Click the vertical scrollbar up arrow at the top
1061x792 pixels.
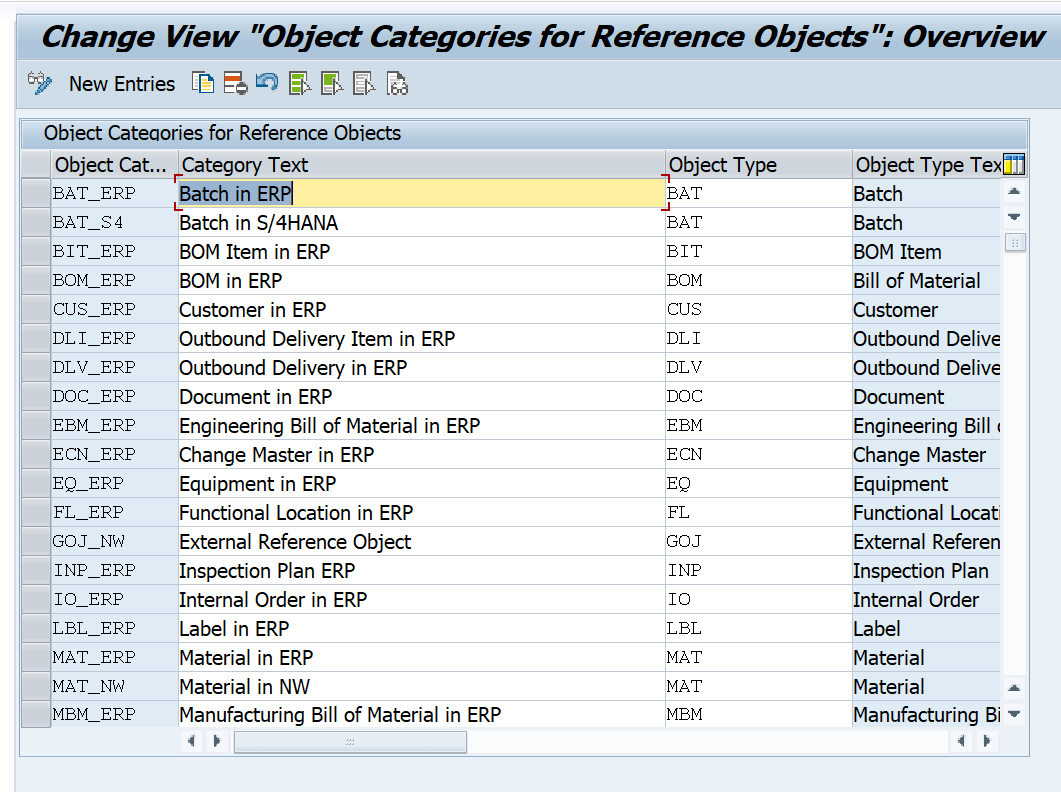(1014, 192)
